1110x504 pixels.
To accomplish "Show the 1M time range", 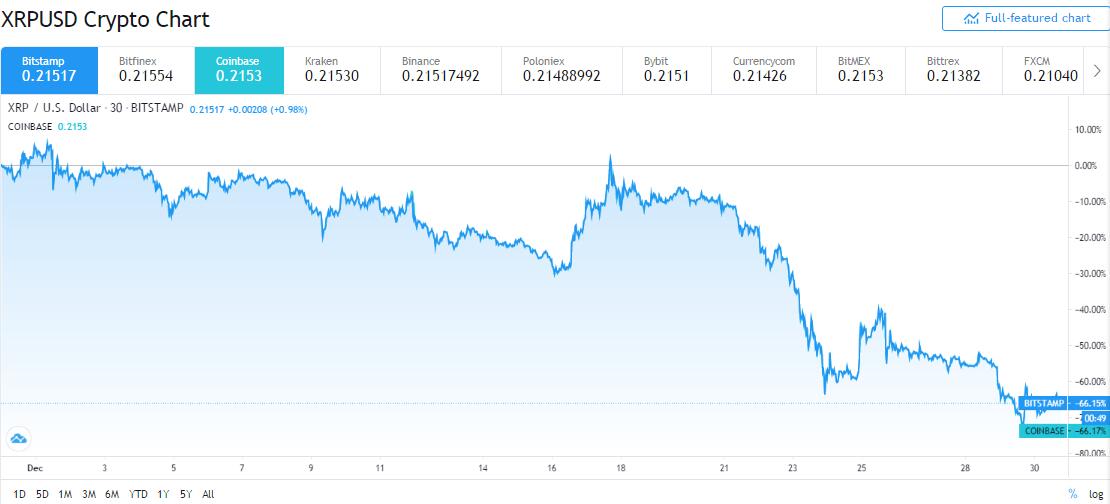I will [65, 494].
